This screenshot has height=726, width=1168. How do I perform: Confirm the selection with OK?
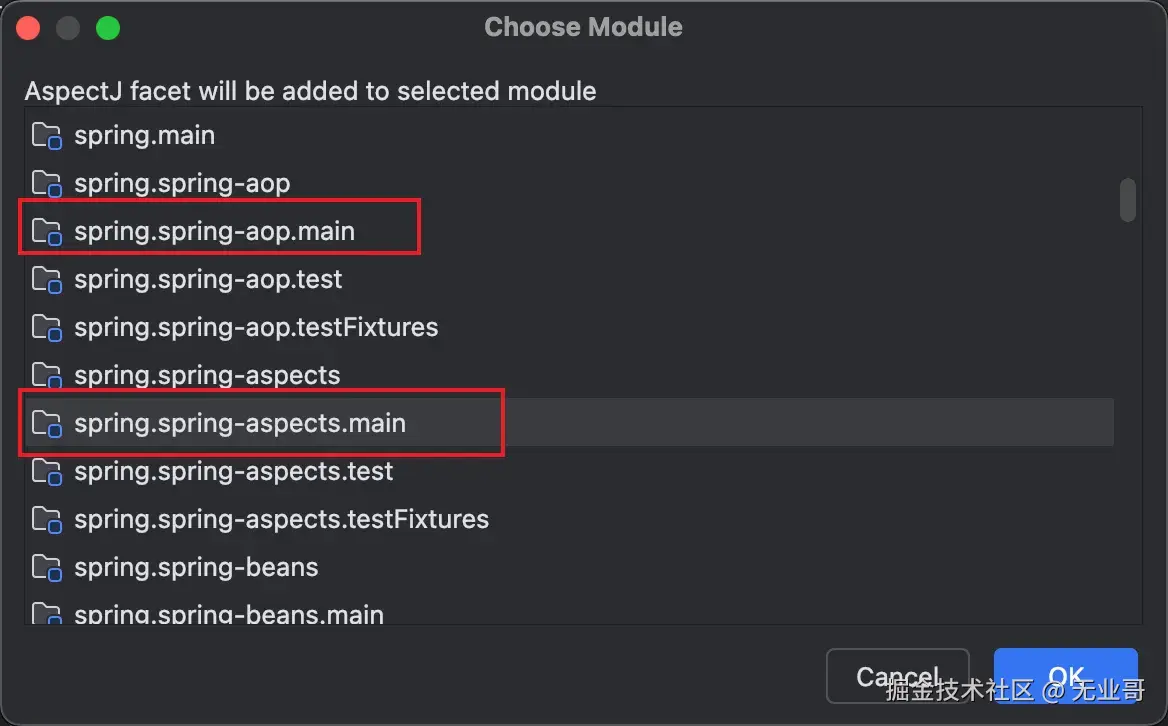(x=1065, y=676)
